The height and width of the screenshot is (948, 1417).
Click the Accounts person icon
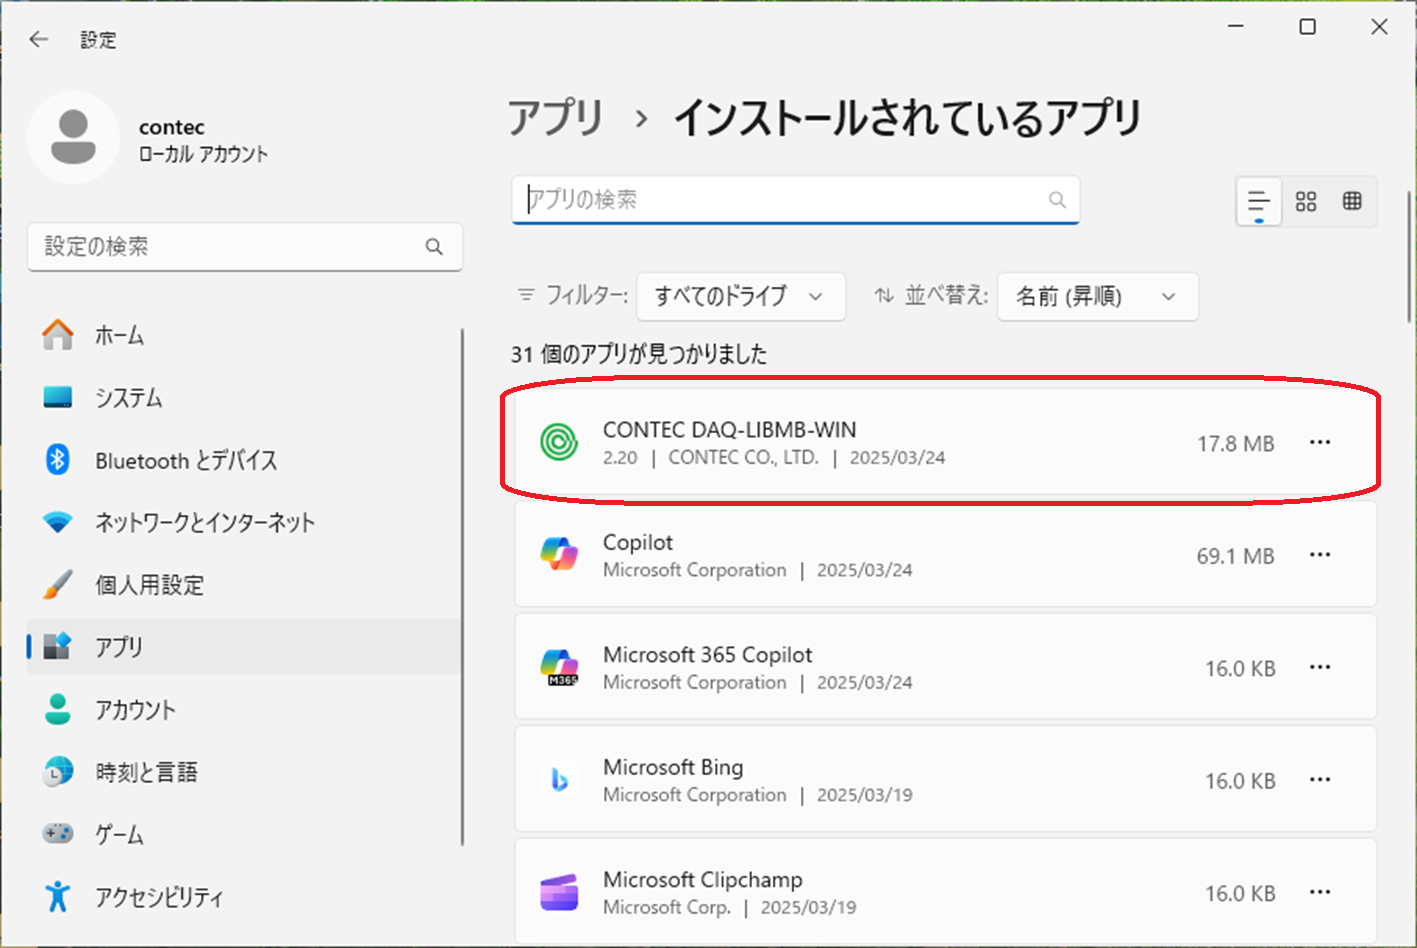click(58, 709)
